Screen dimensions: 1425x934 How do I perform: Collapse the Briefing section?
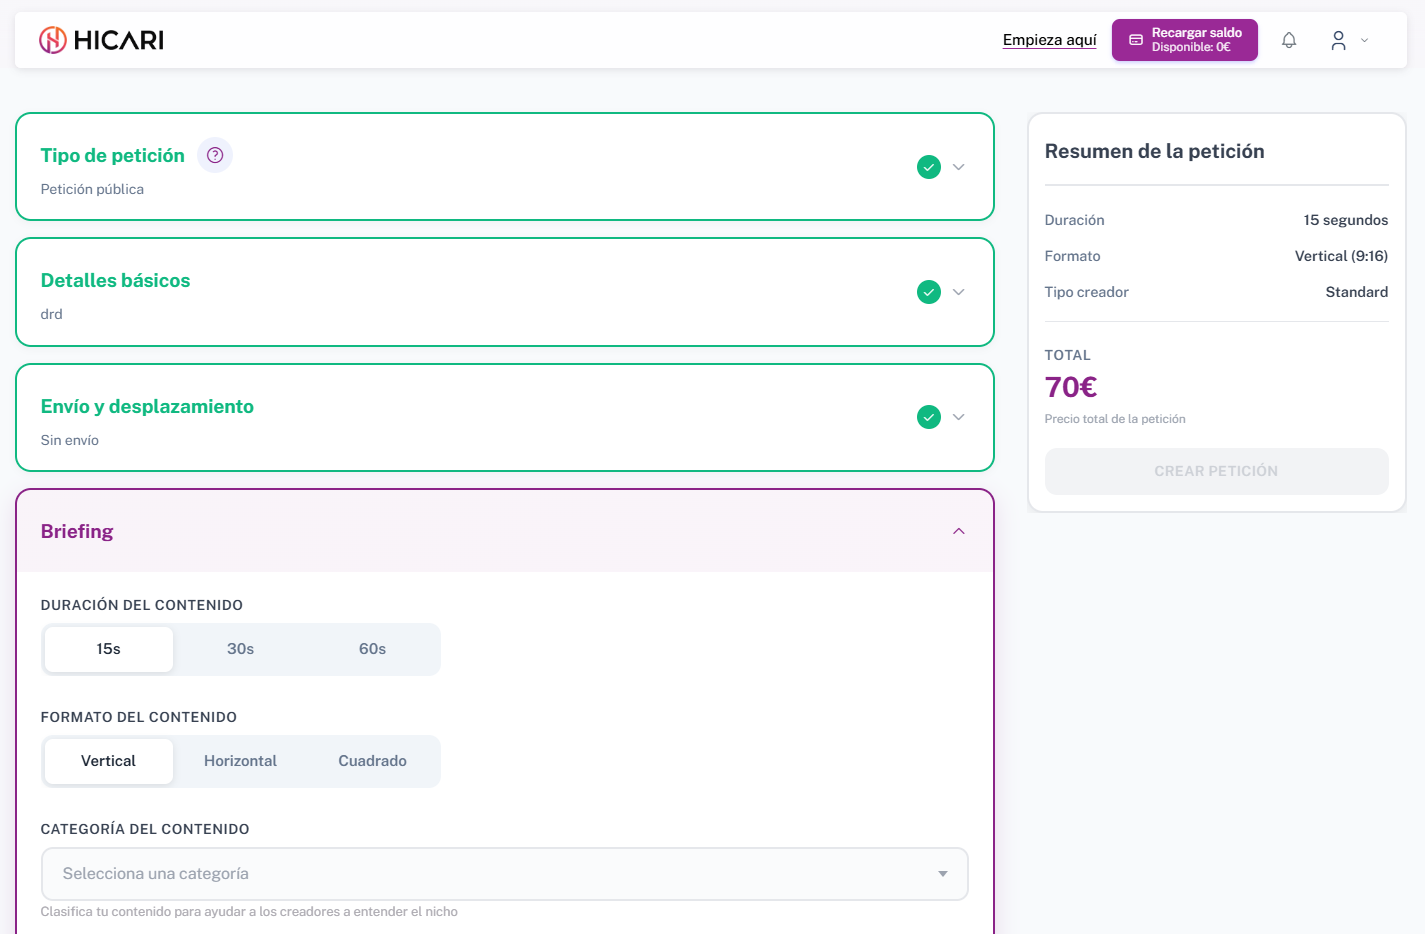[959, 531]
